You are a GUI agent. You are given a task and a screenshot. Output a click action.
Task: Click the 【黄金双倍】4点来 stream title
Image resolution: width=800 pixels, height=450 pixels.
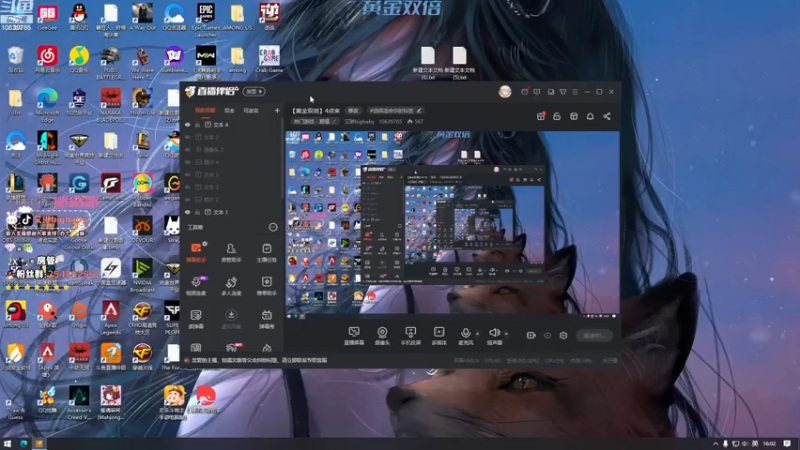tap(316, 111)
